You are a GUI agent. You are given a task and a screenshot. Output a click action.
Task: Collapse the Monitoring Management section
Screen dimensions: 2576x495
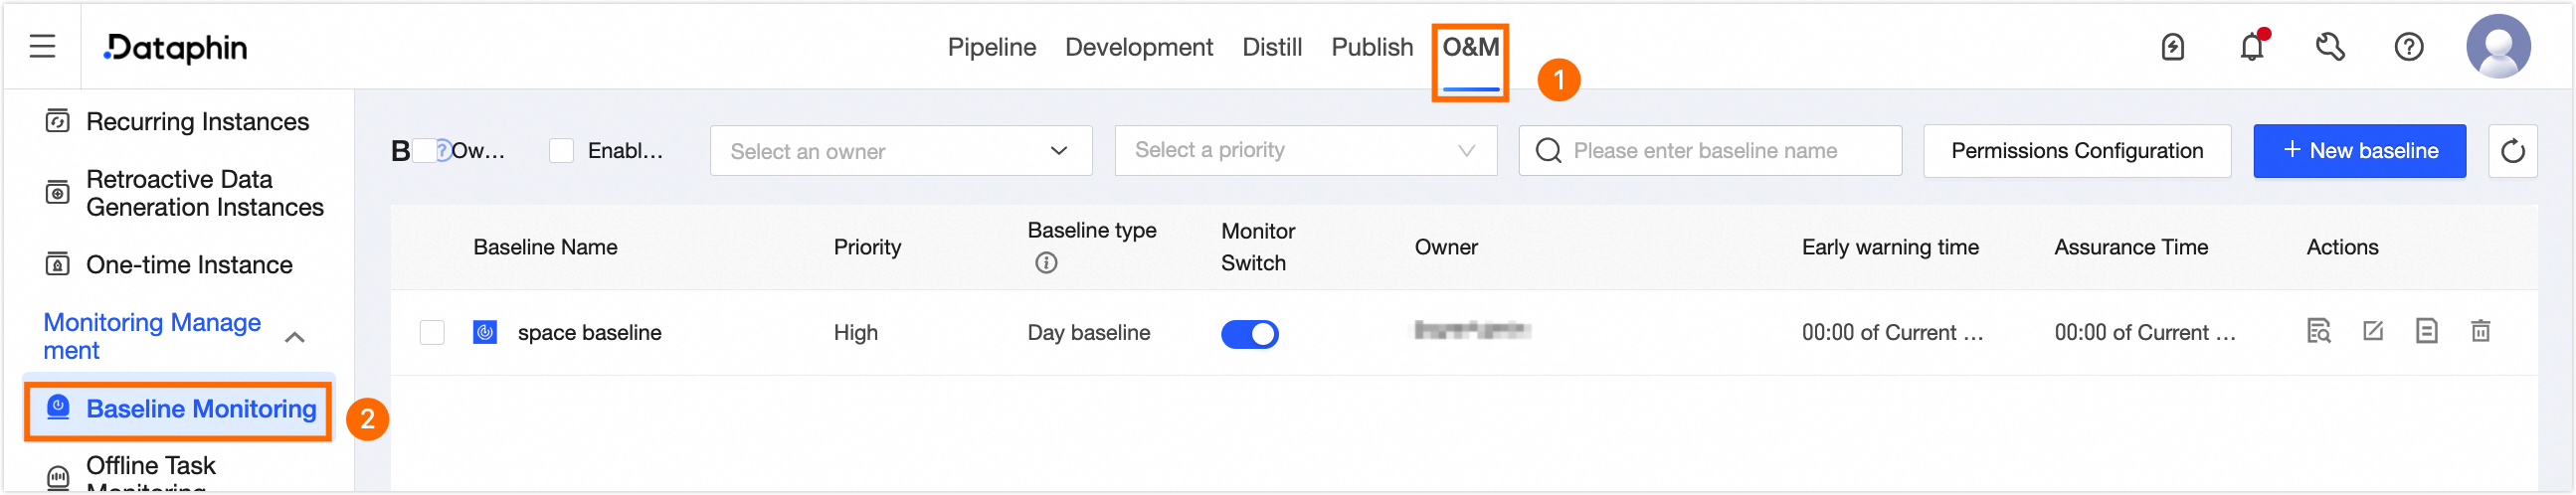coord(294,337)
